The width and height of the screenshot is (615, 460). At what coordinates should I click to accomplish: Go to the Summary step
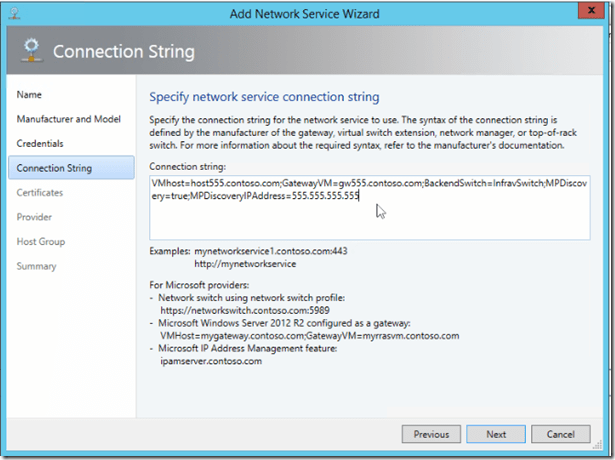tap(36, 266)
